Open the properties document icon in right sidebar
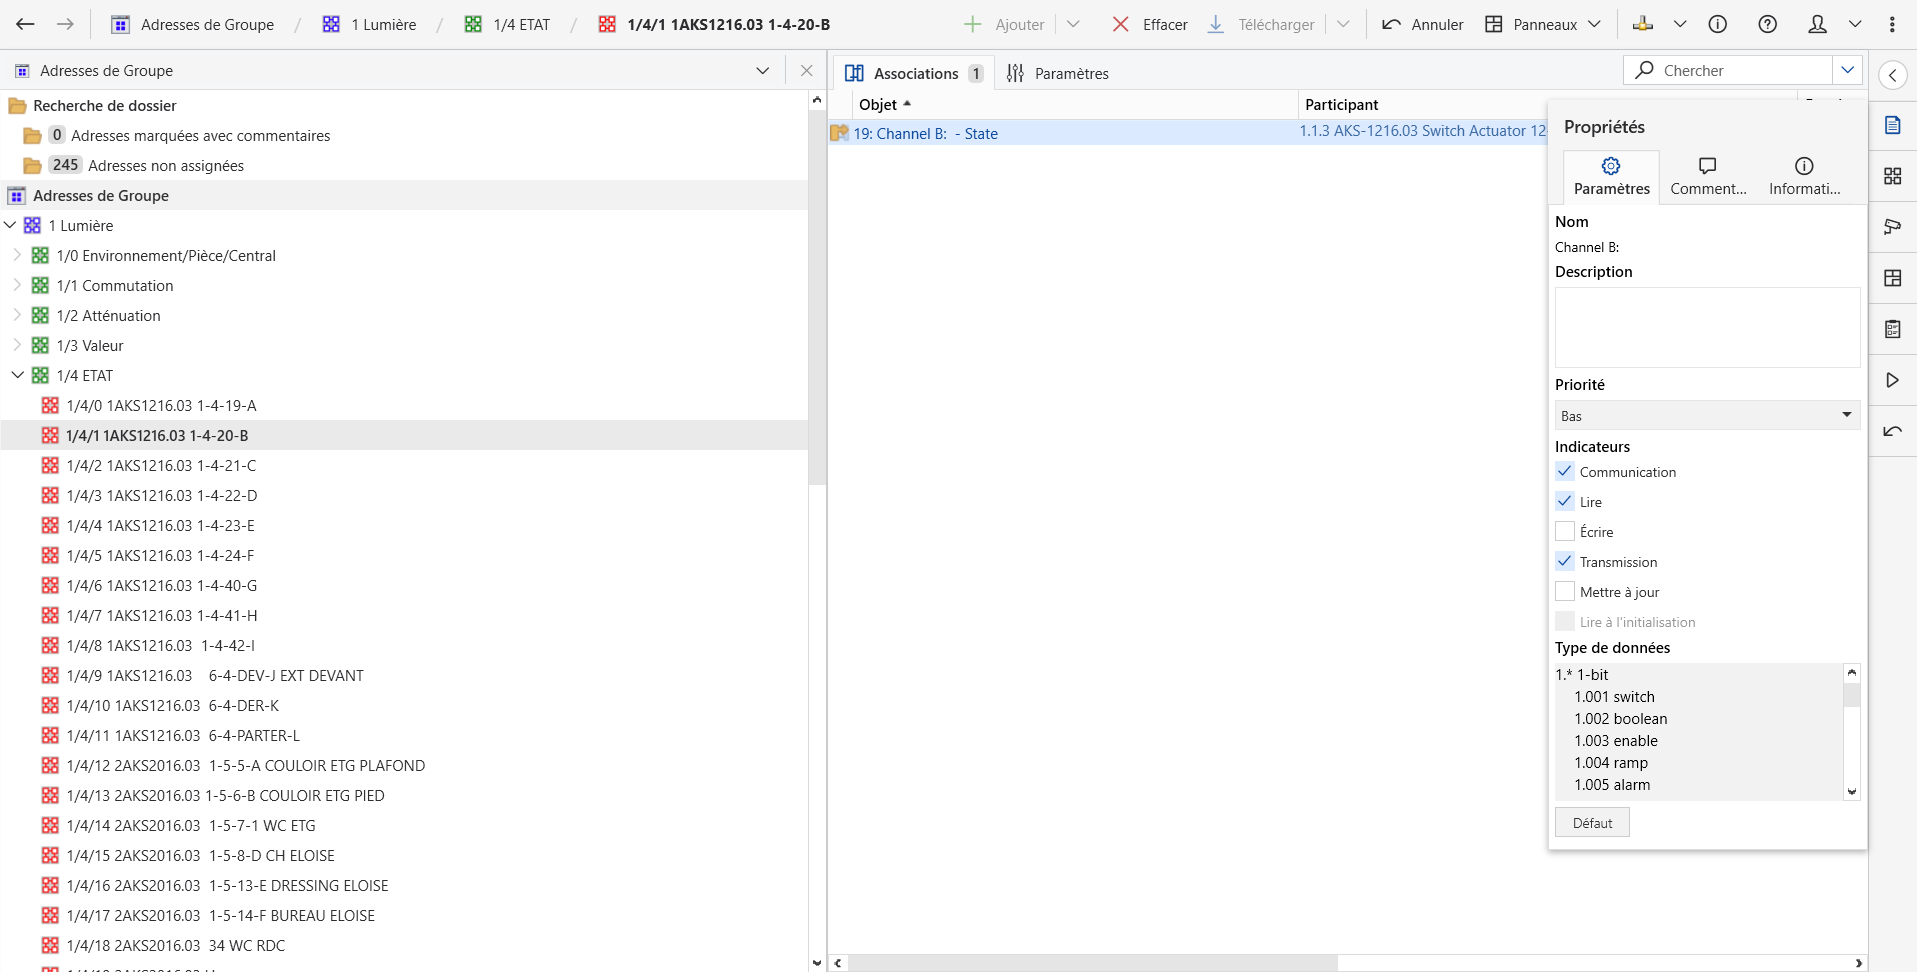 pos(1892,125)
